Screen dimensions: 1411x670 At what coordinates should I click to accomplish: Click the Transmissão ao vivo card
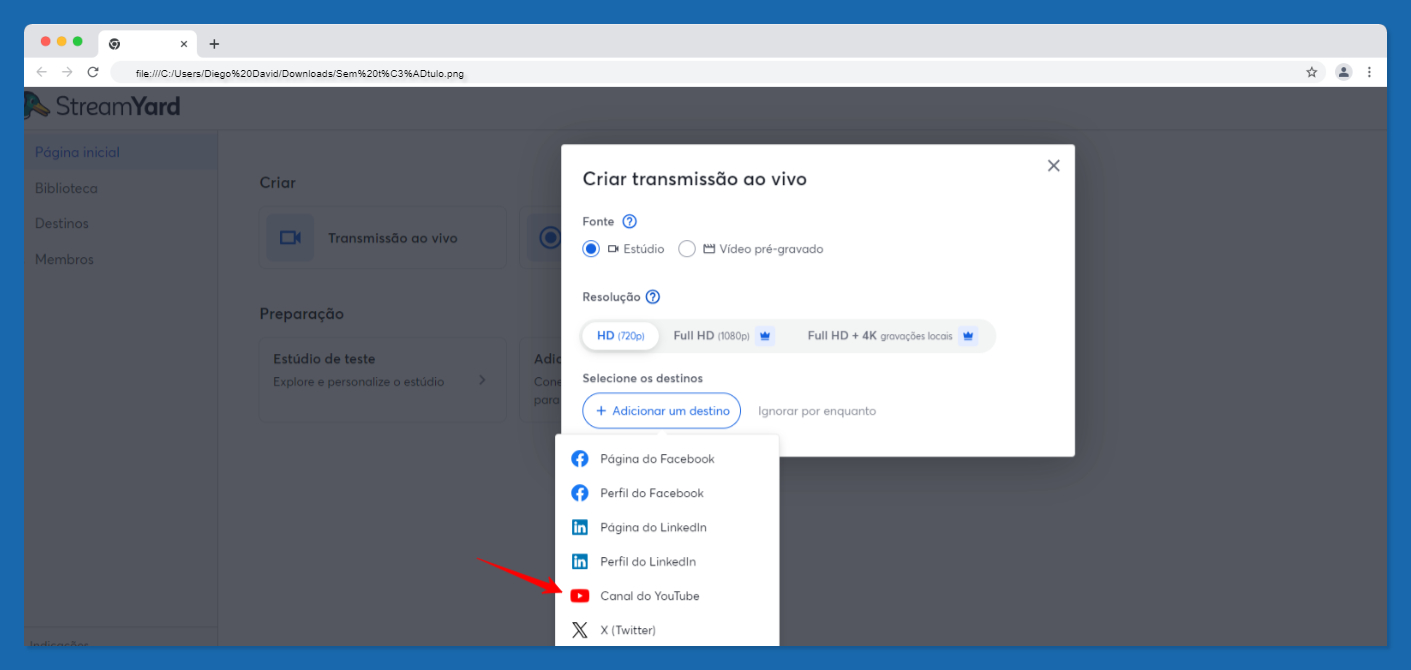383,238
